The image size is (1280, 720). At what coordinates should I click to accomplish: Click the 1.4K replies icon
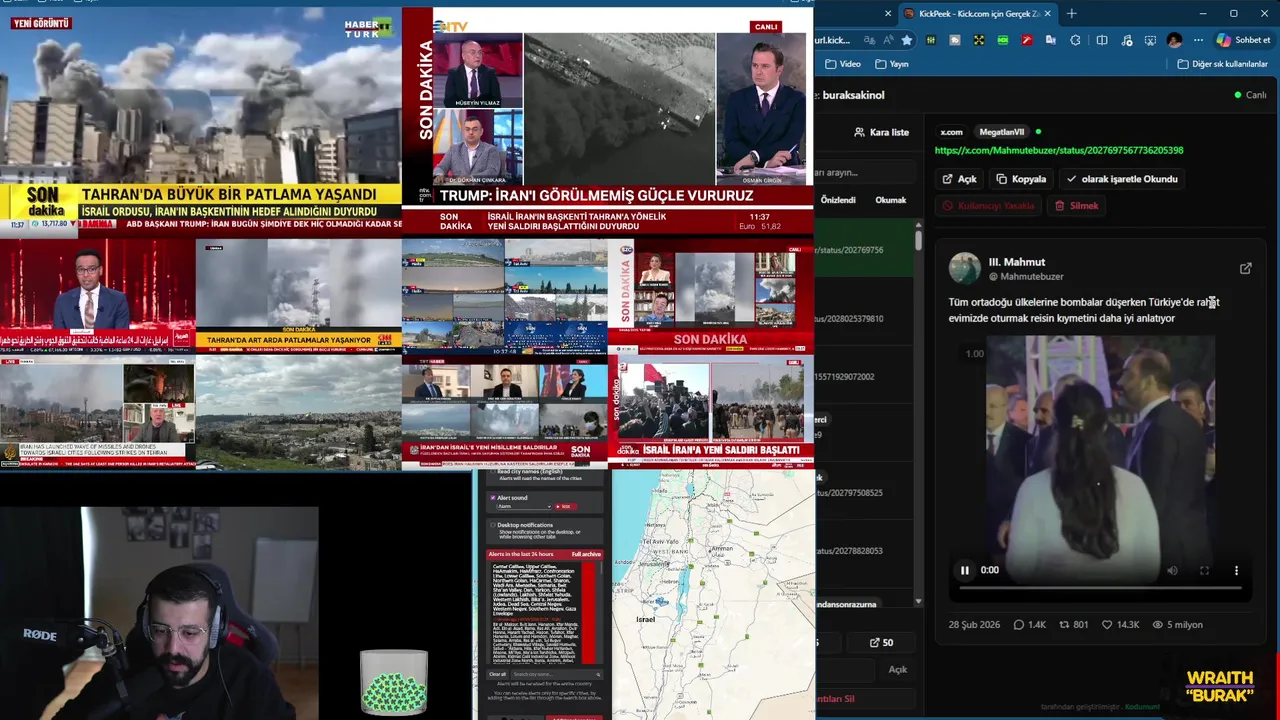pos(1019,625)
